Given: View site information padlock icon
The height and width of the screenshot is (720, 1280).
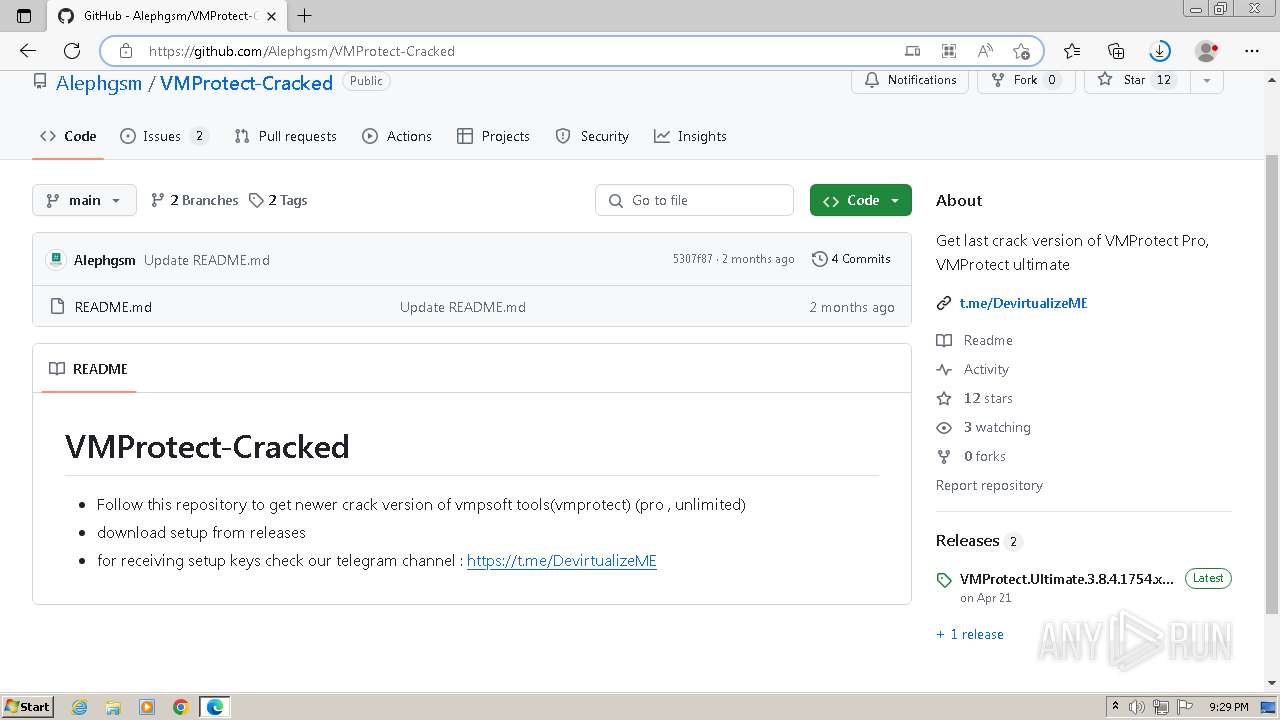Looking at the screenshot, I should coord(125,51).
